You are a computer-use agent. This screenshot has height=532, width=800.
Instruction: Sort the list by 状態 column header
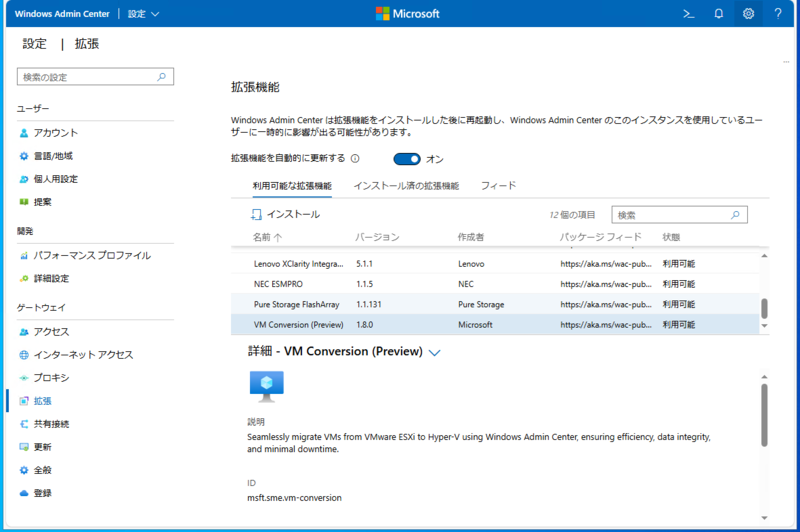coord(671,237)
